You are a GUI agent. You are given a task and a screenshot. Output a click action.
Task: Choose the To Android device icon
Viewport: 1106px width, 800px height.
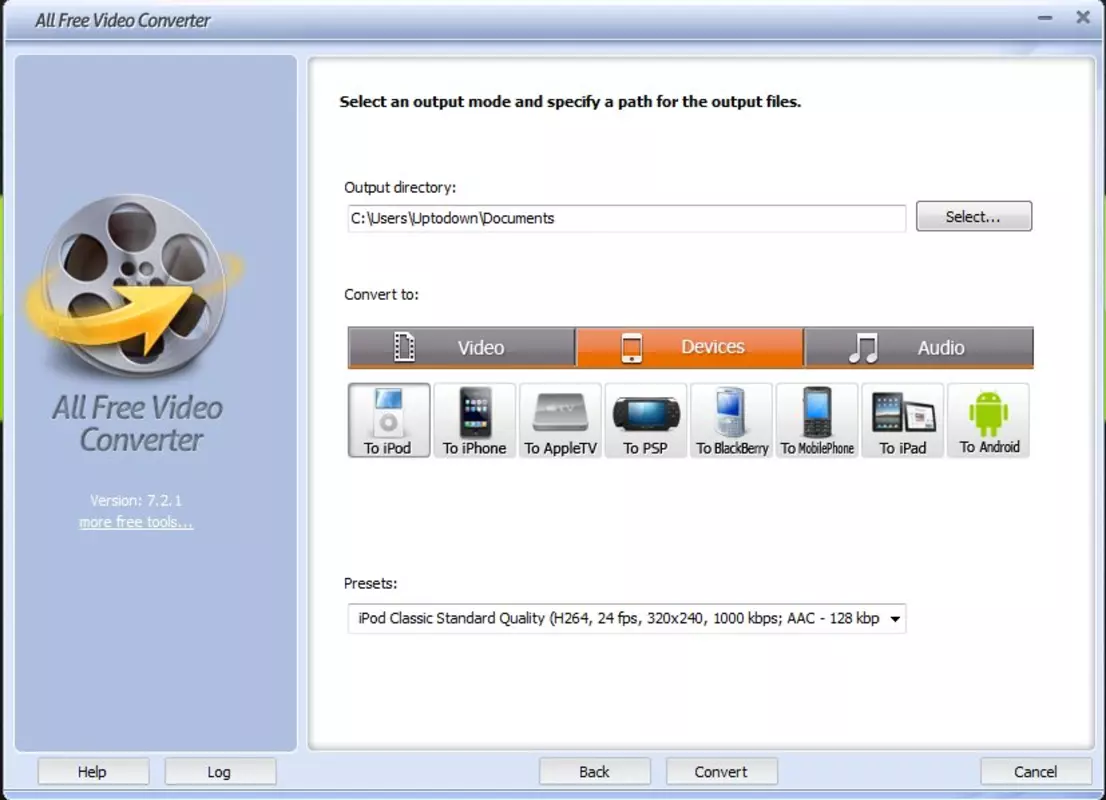tap(989, 420)
